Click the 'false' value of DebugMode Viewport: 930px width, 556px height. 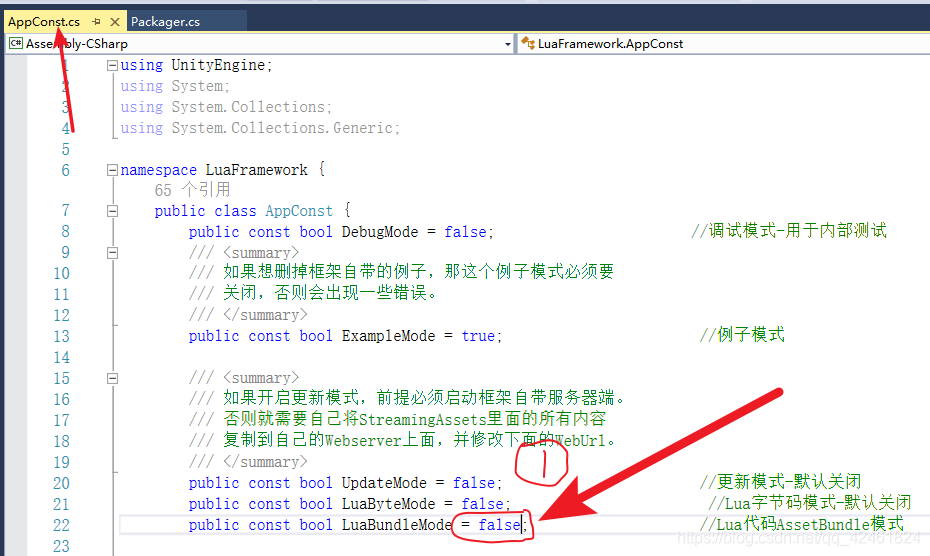pyautogui.click(x=466, y=232)
